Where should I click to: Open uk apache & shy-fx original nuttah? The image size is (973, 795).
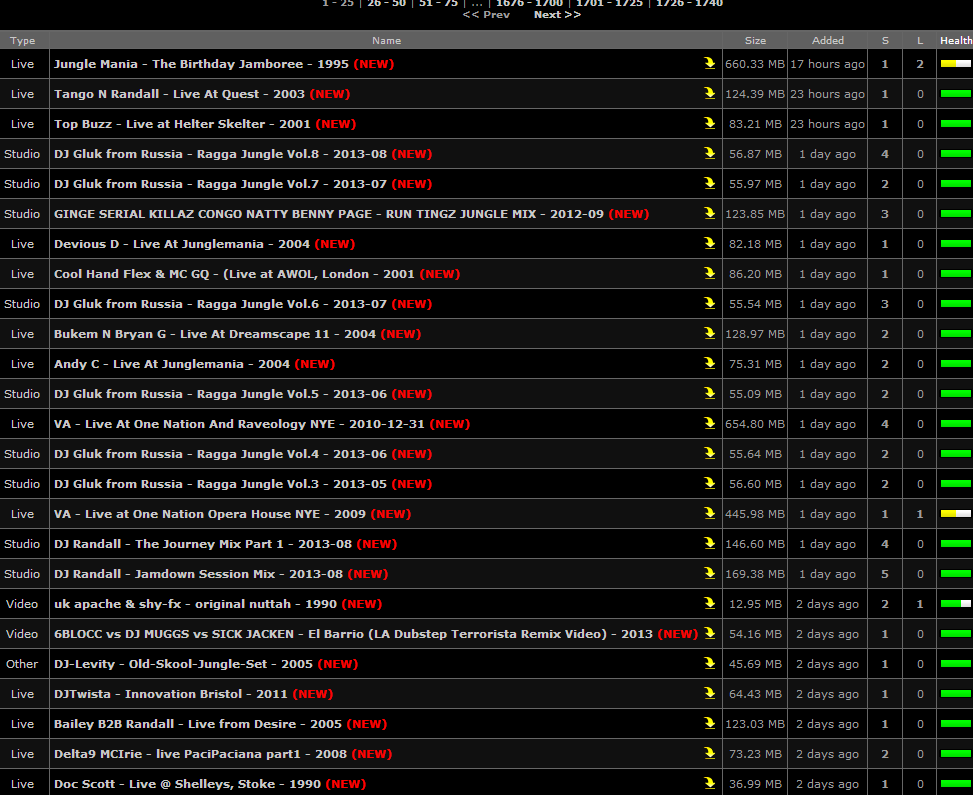pyautogui.click(x=195, y=604)
